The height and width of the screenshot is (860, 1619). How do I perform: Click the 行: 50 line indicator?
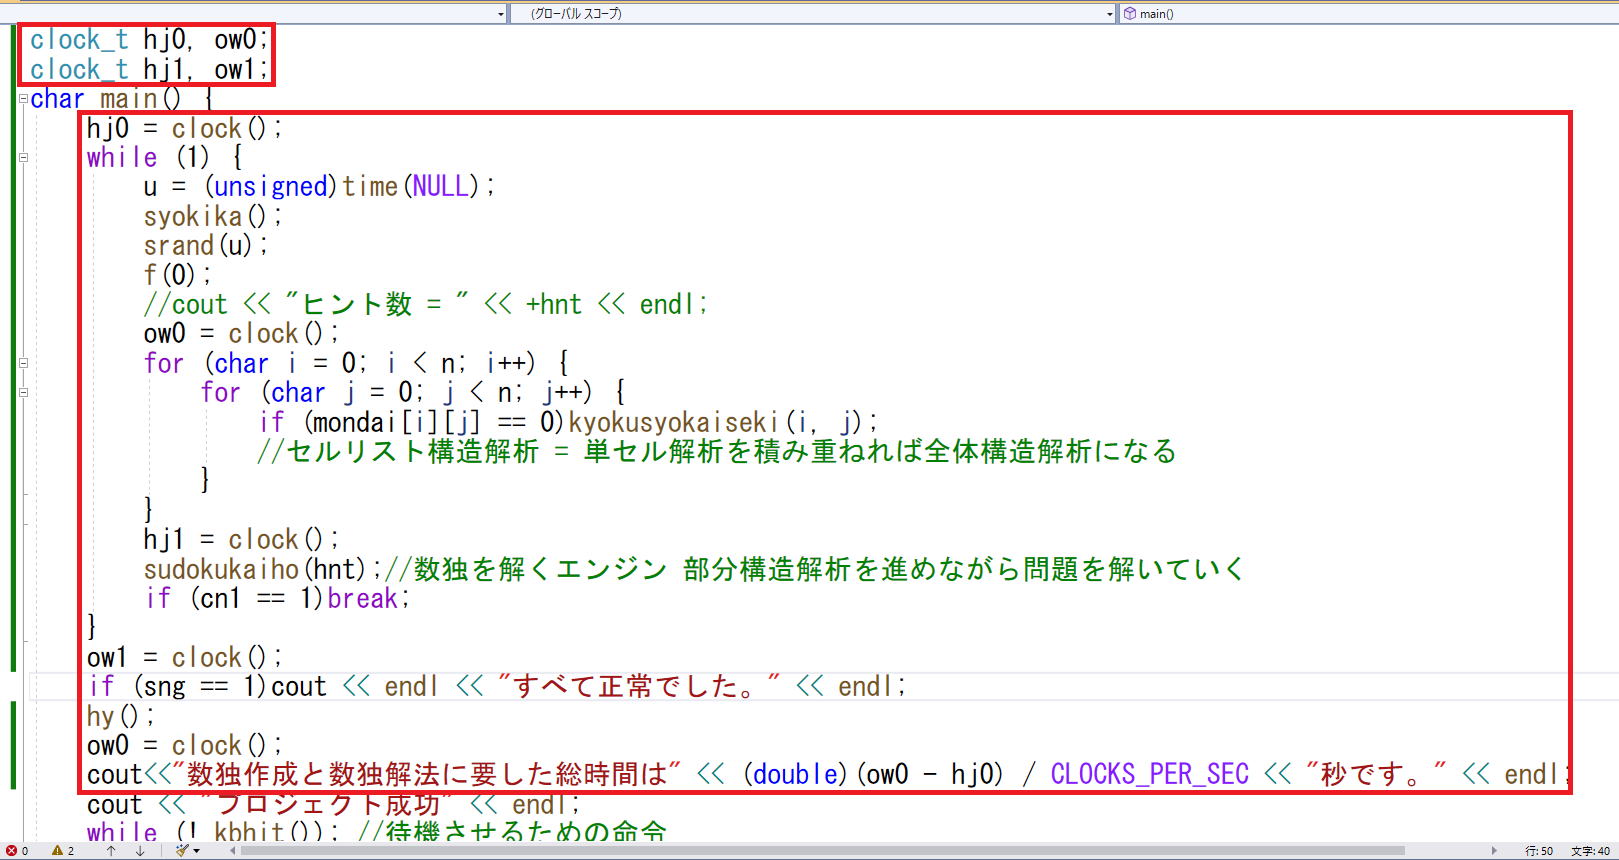tap(1539, 851)
